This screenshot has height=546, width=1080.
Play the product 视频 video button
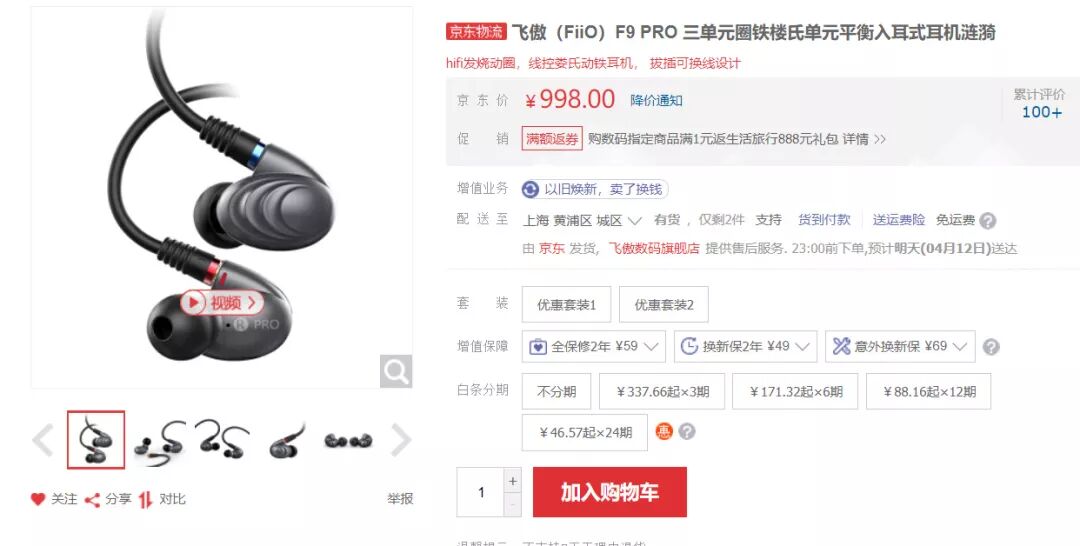[222, 302]
